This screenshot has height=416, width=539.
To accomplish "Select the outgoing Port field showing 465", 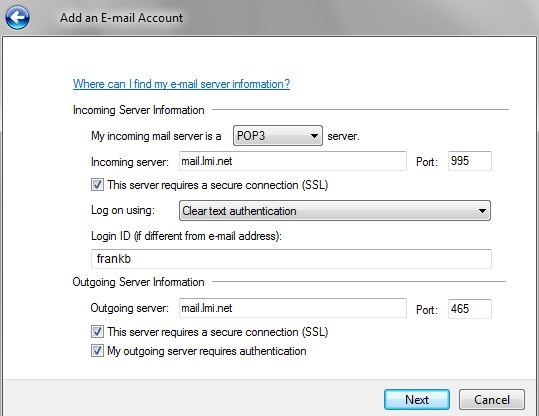I will pos(470,309).
